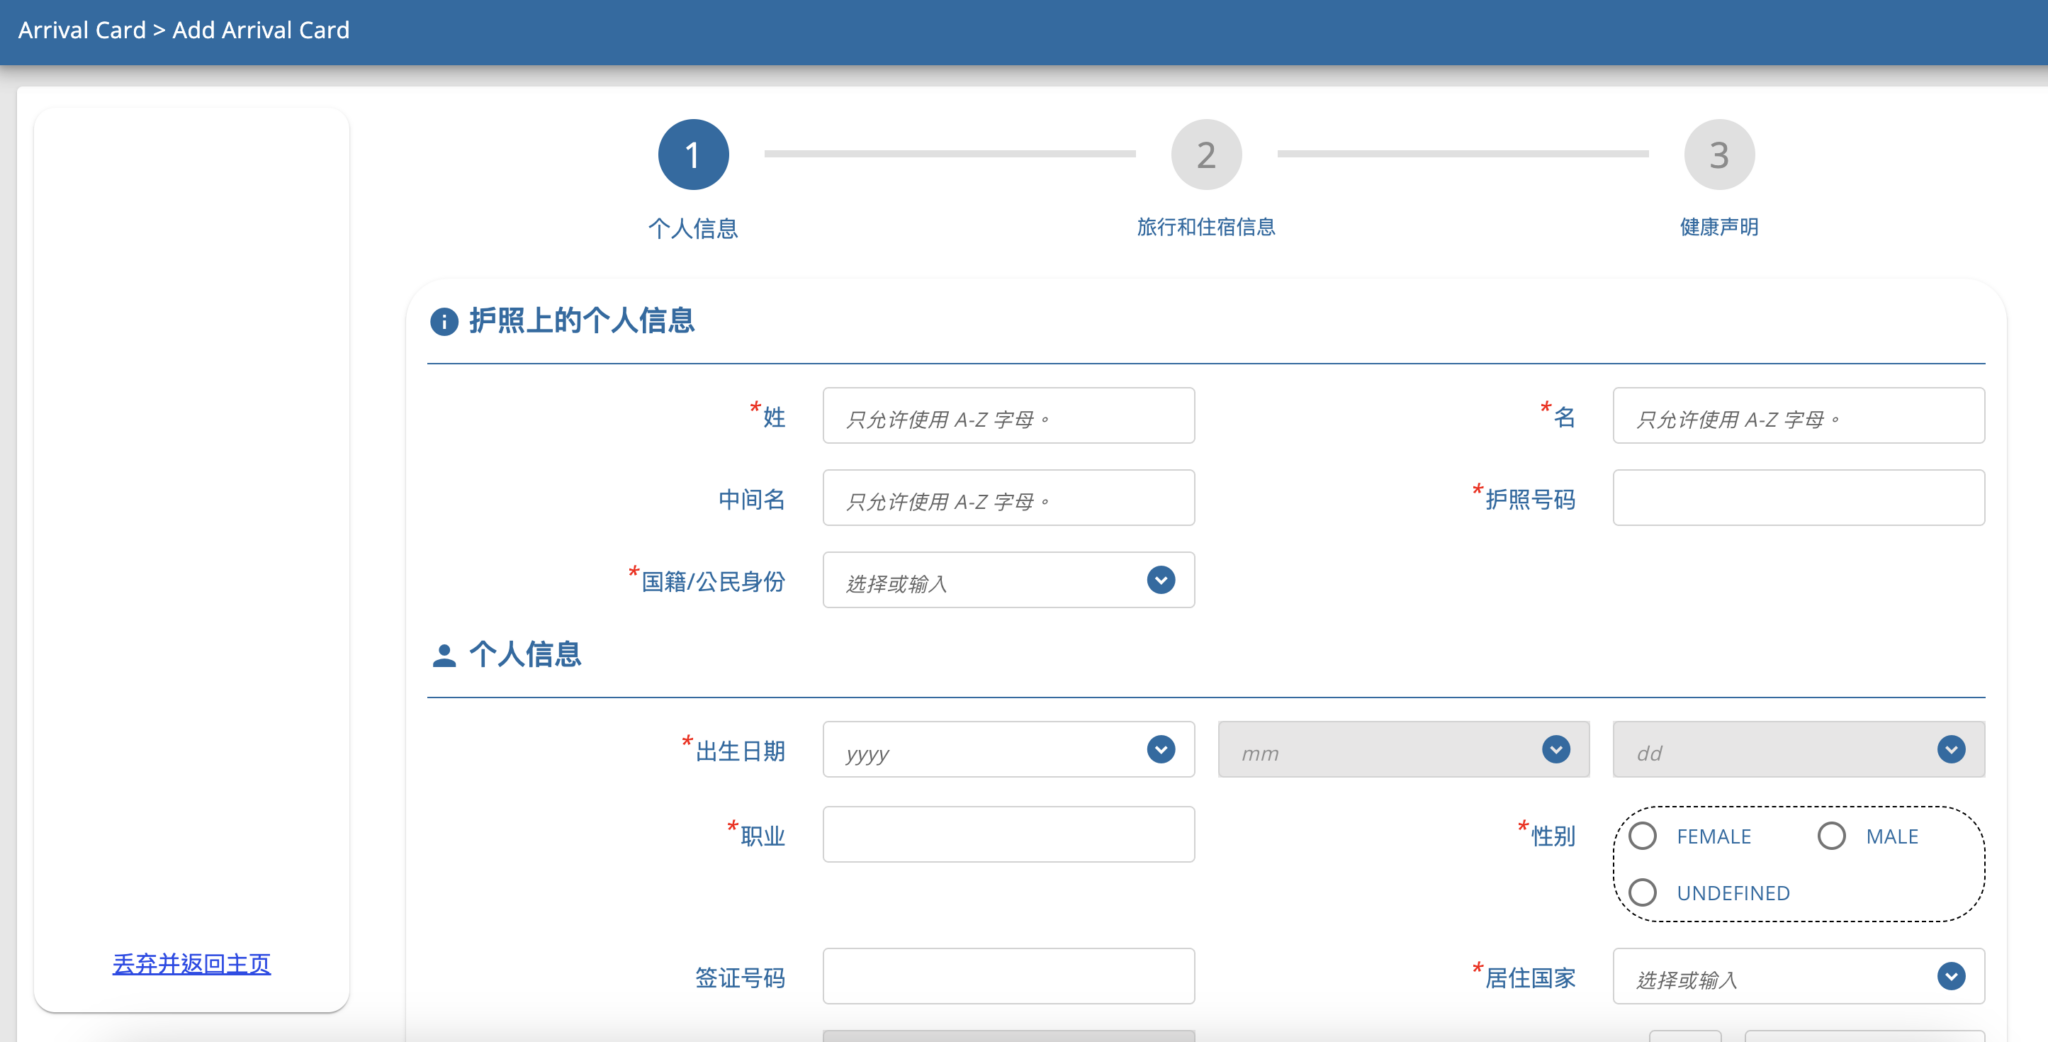Image resolution: width=2048 pixels, height=1042 pixels.
Task: Click the info icon beside 护照上的个人信息 heading
Action: (443, 321)
